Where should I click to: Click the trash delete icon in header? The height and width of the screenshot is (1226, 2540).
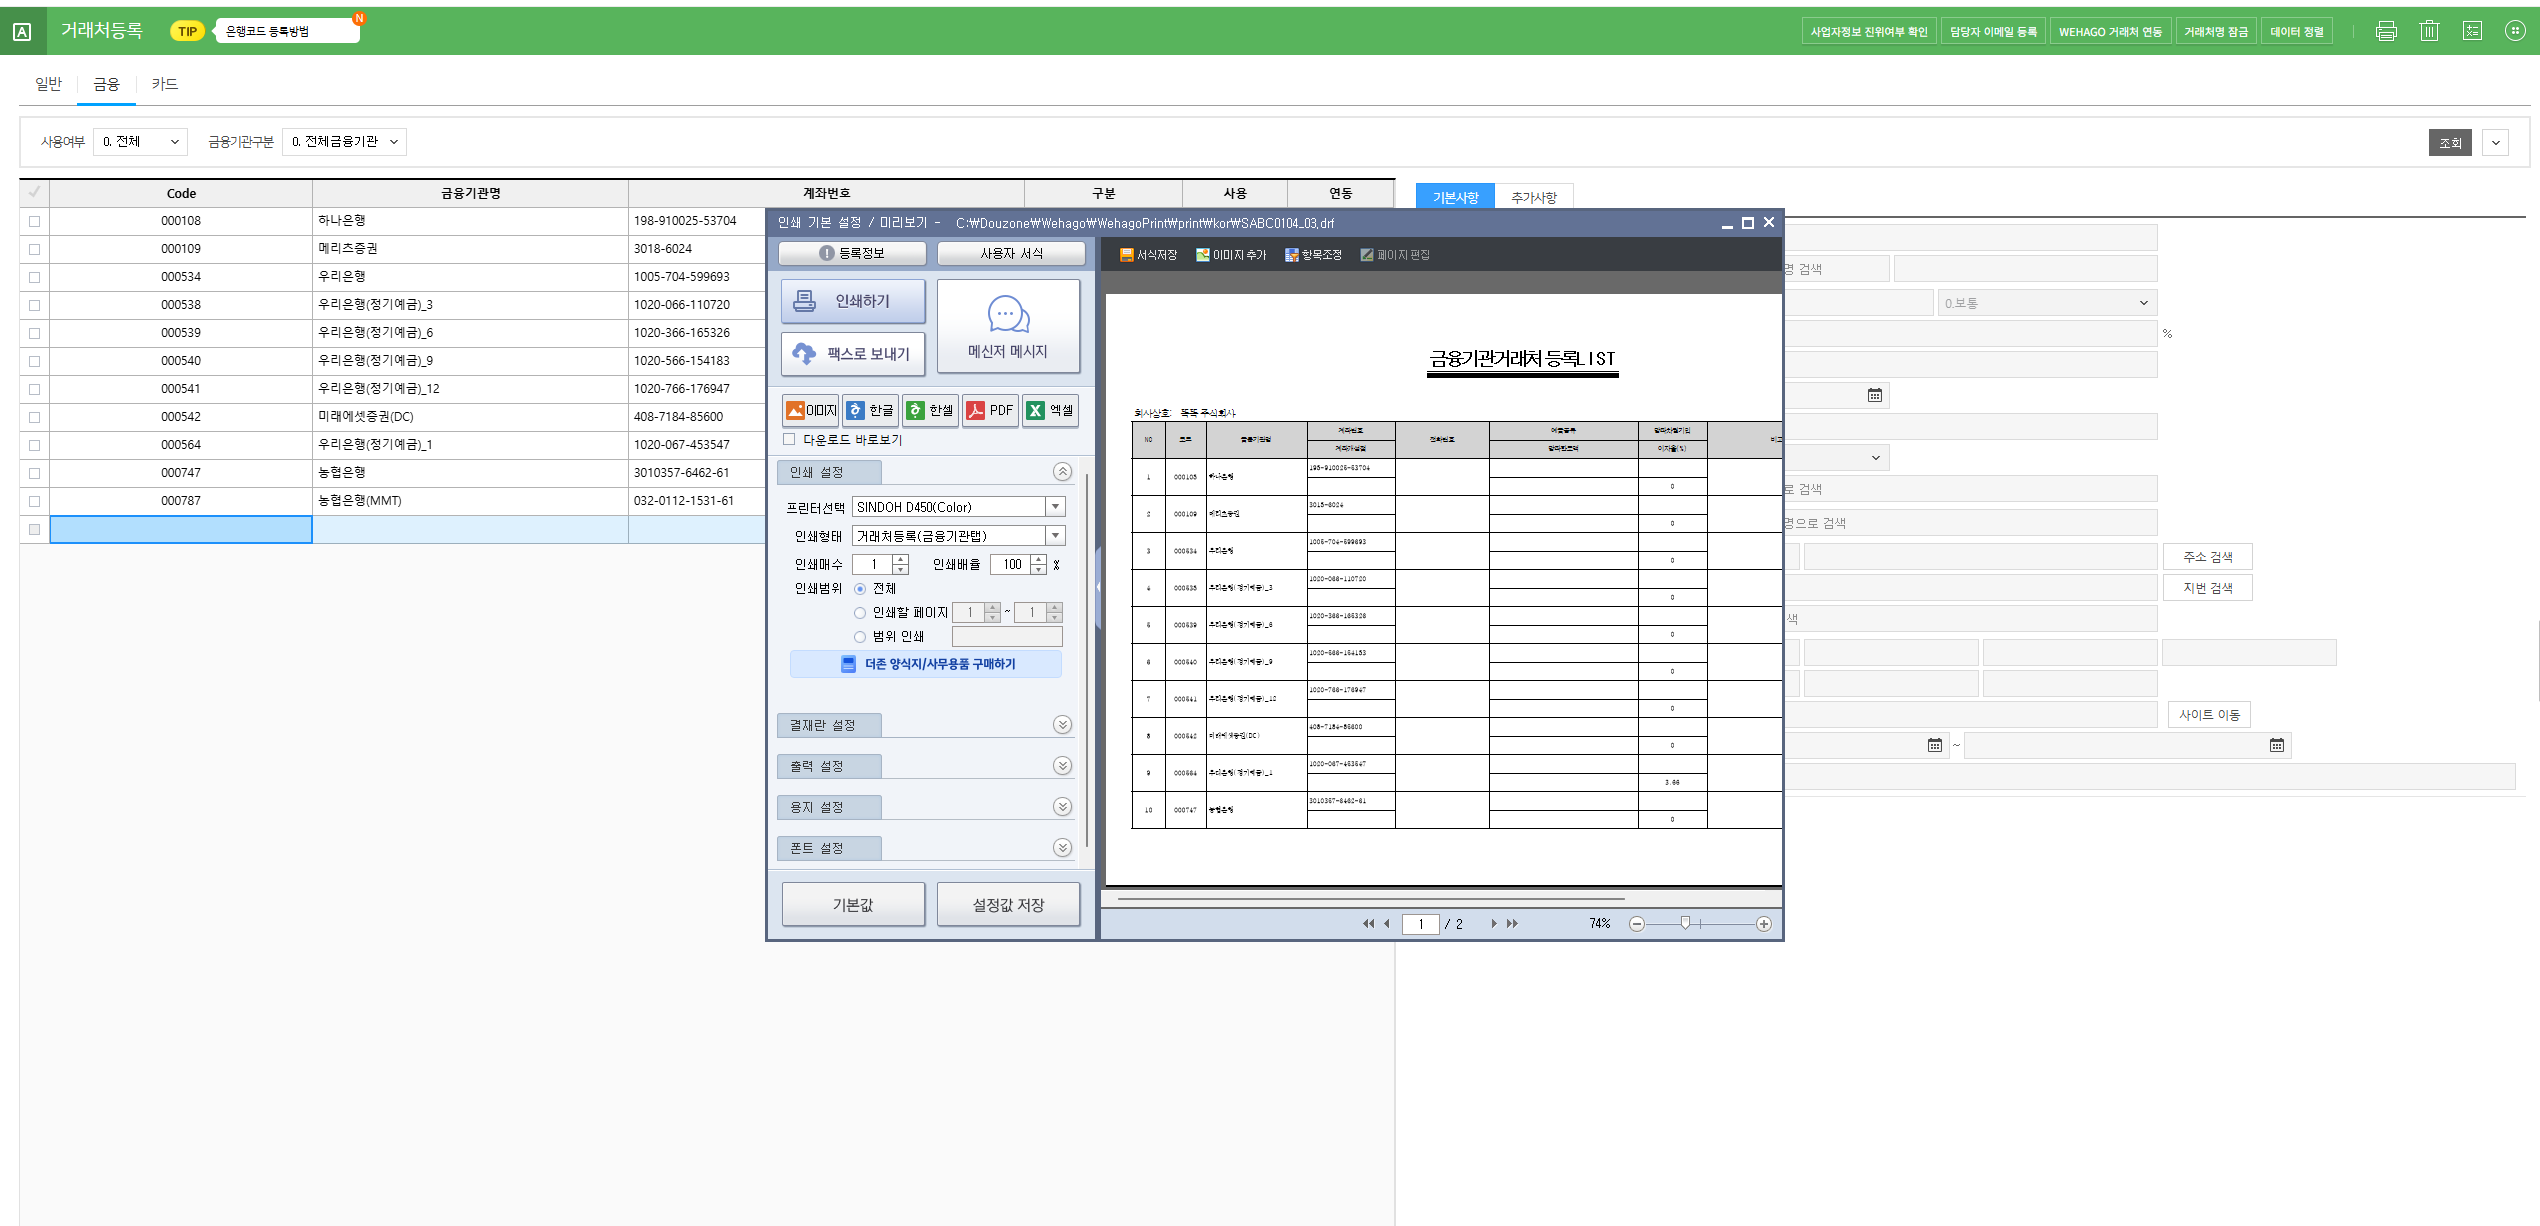tap(2429, 31)
